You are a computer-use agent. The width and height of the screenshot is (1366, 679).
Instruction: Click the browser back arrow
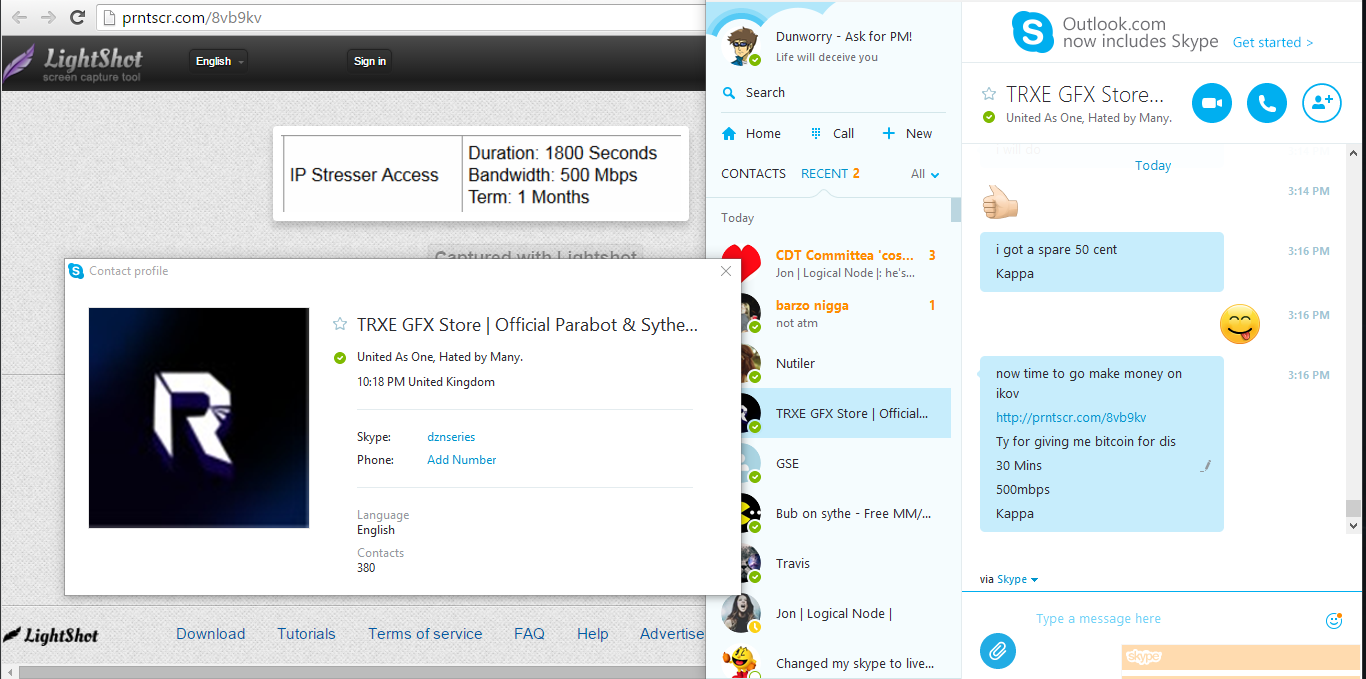pyautogui.click(x=19, y=17)
